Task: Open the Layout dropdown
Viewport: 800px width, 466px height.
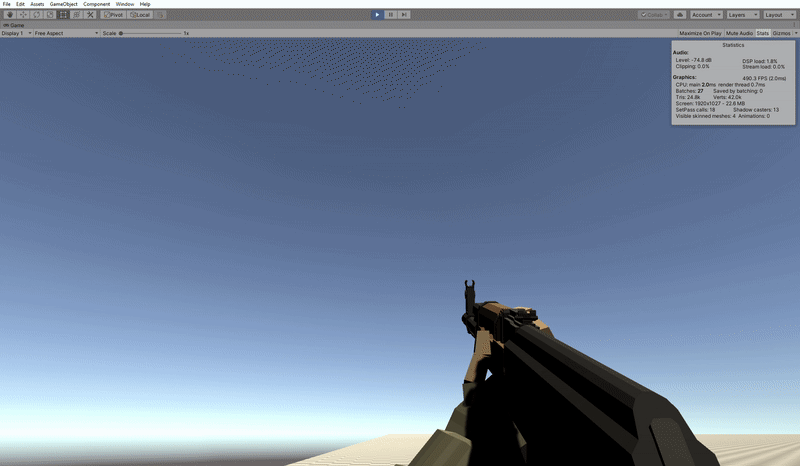Action: (x=780, y=15)
